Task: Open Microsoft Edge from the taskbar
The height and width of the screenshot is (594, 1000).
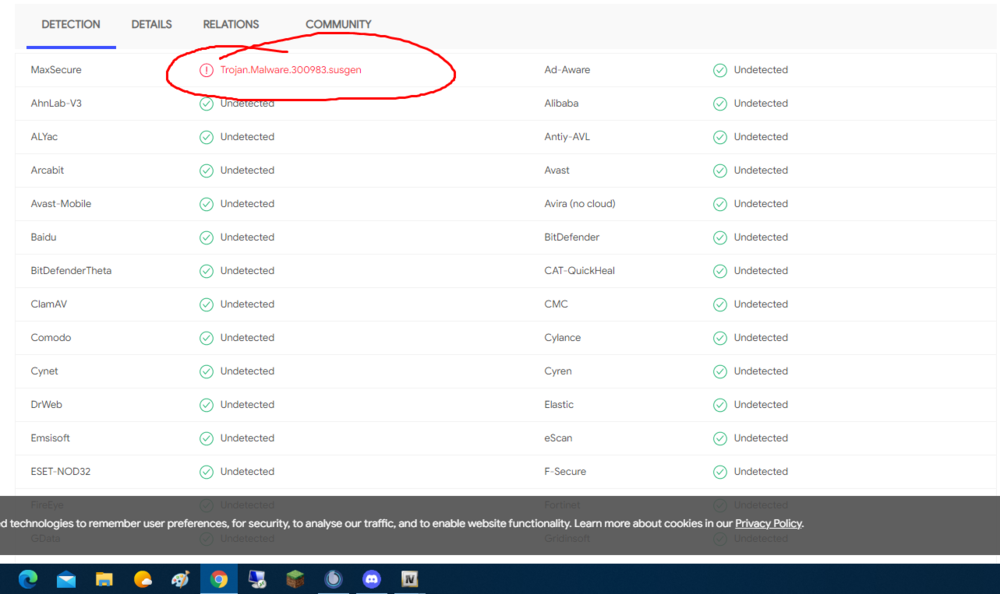Action: point(28,579)
